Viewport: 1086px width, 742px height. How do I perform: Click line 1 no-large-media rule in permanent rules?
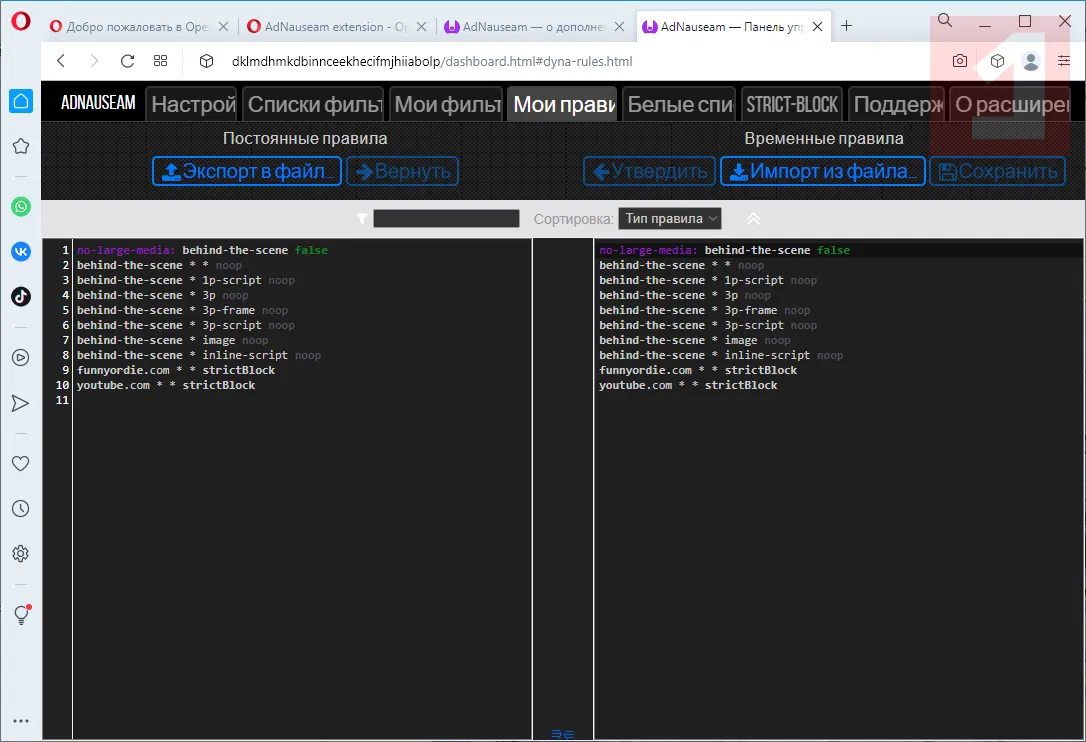(x=202, y=250)
